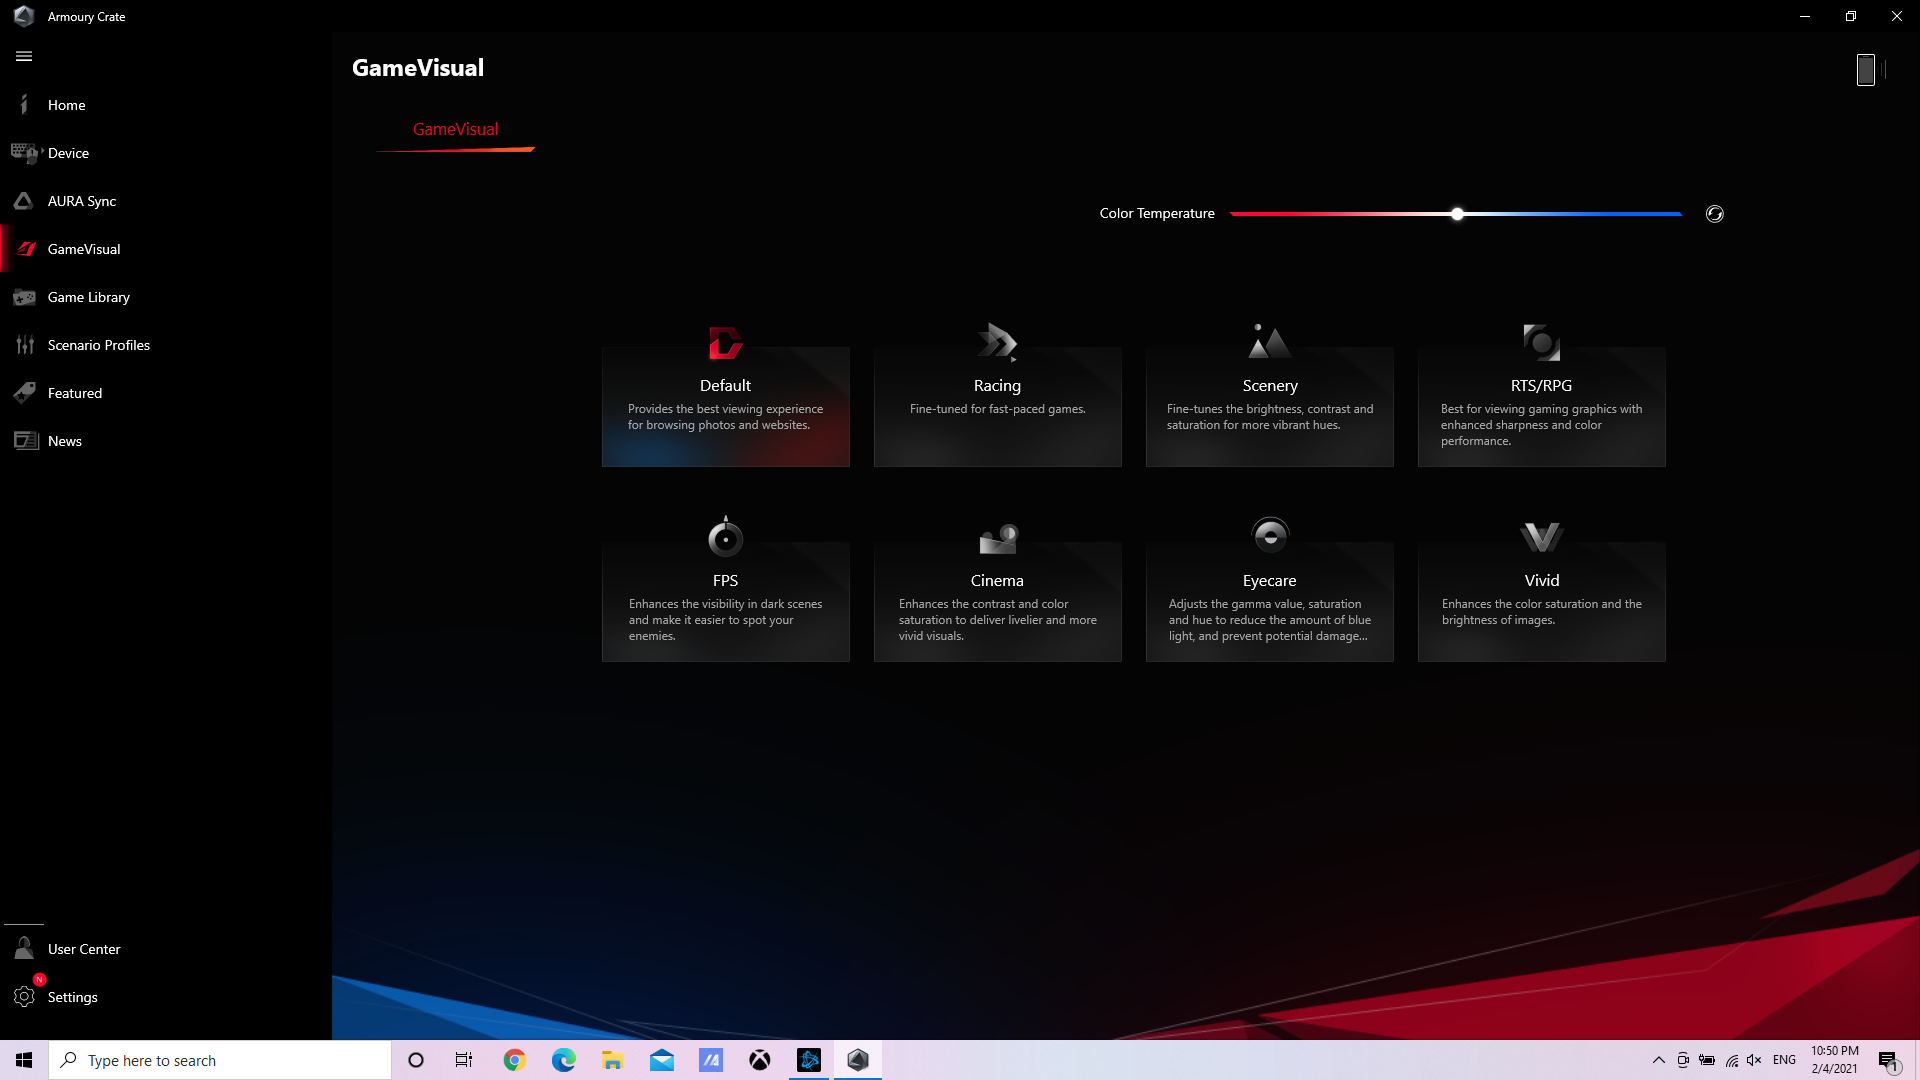Click the Featured tag icon

click(24, 392)
